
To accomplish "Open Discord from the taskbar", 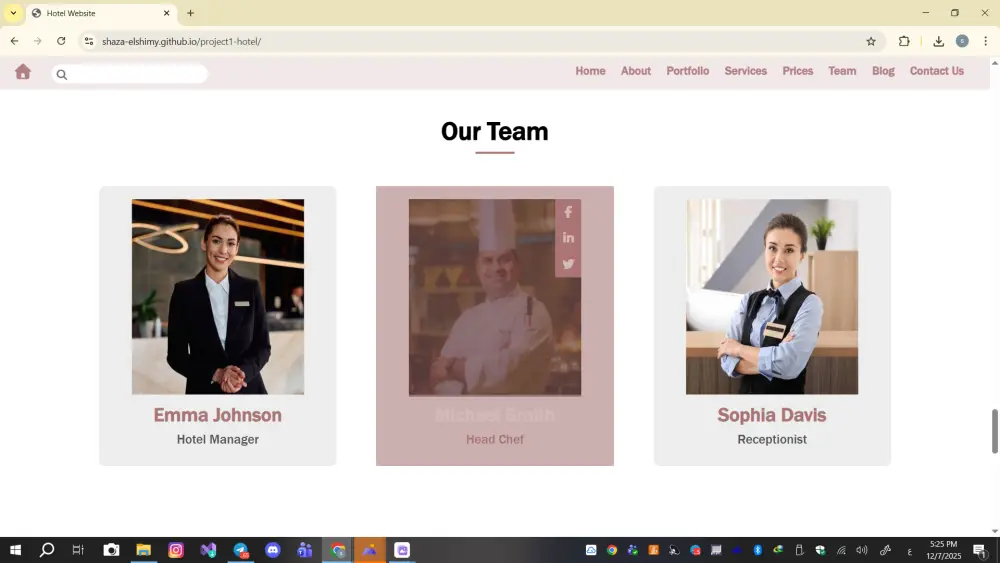I will click(272, 550).
